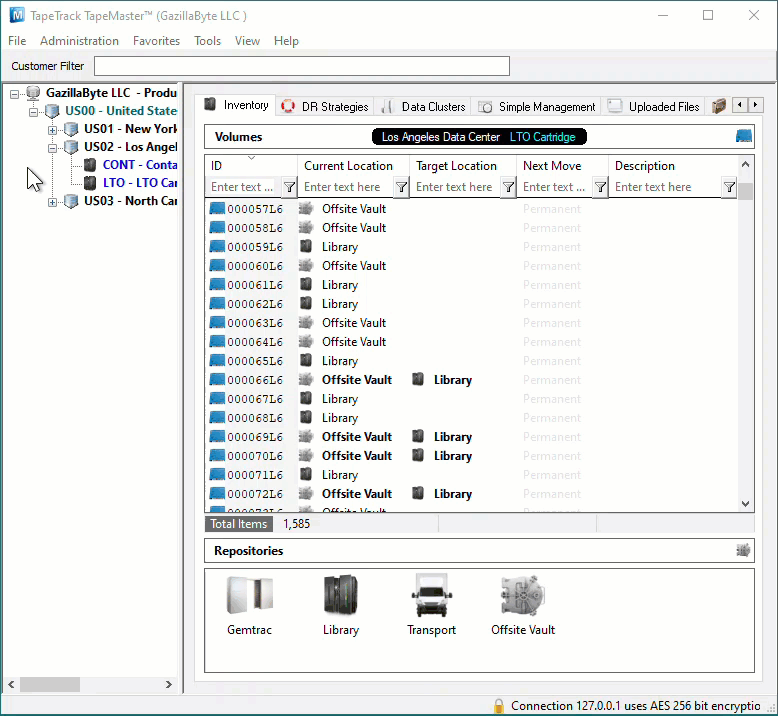Click the padlock icon in status bar

pos(499,706)
